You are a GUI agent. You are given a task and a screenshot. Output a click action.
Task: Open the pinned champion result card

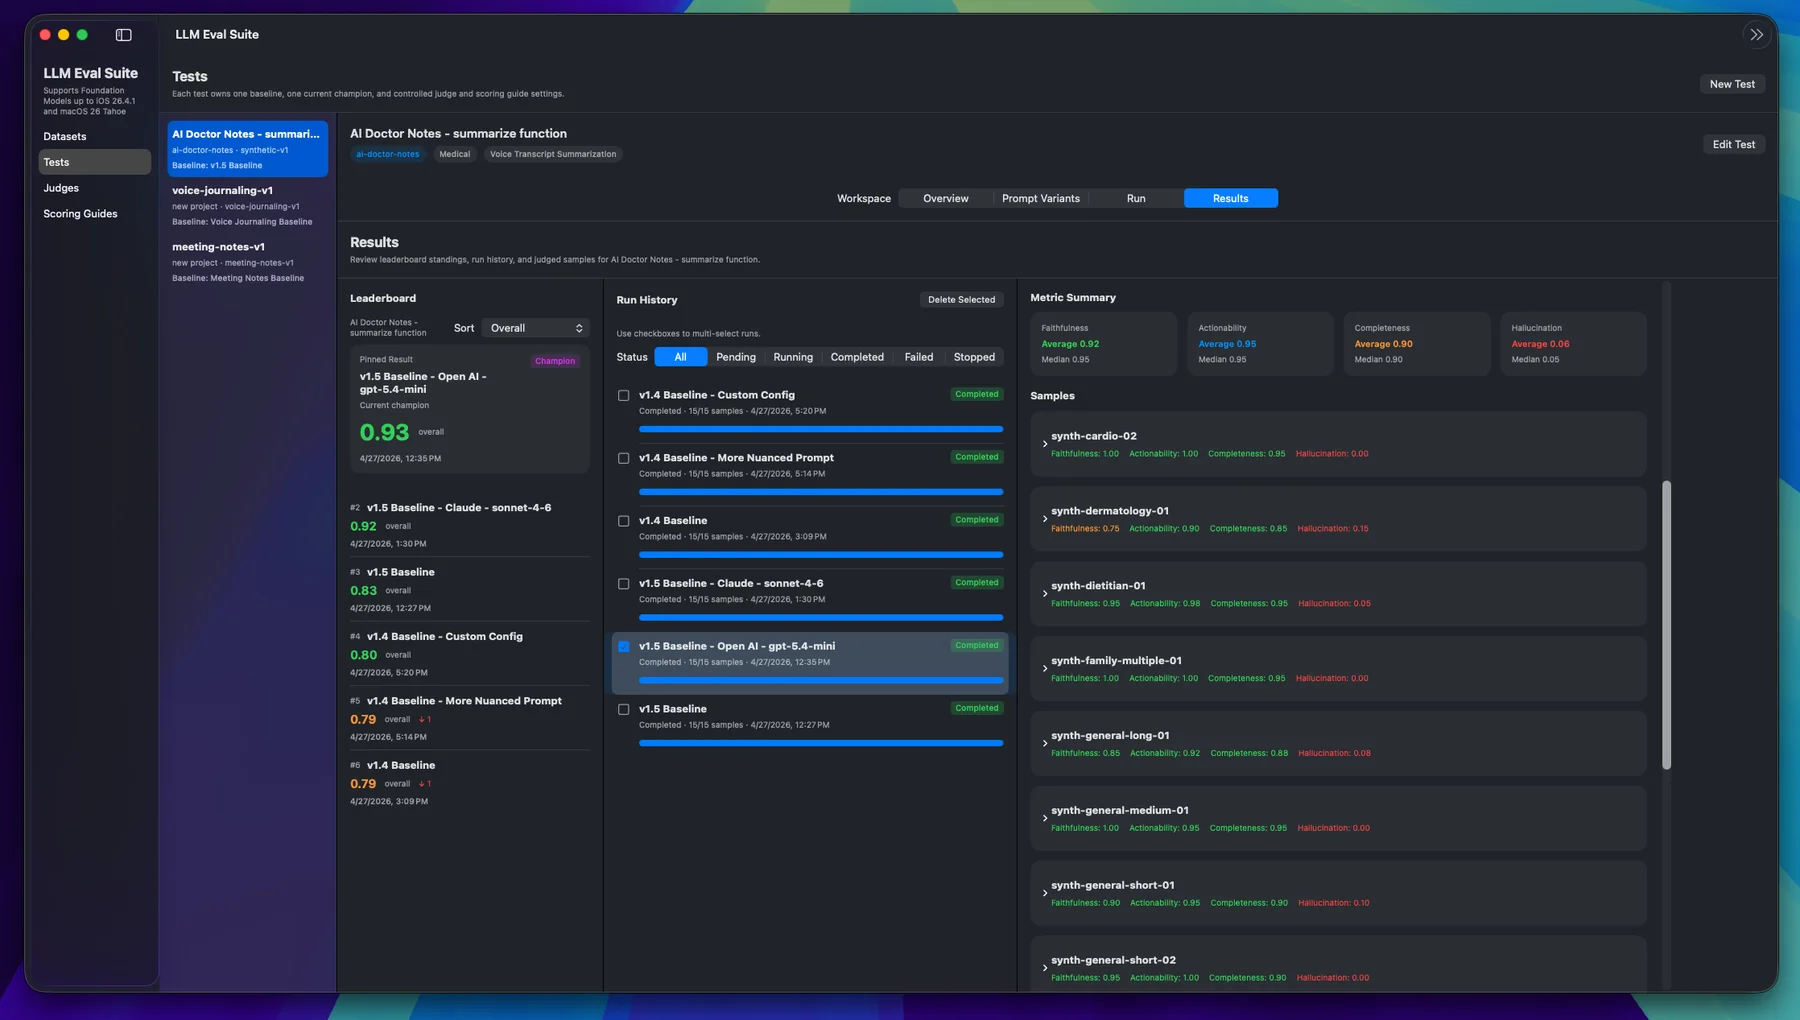point(470,410)
